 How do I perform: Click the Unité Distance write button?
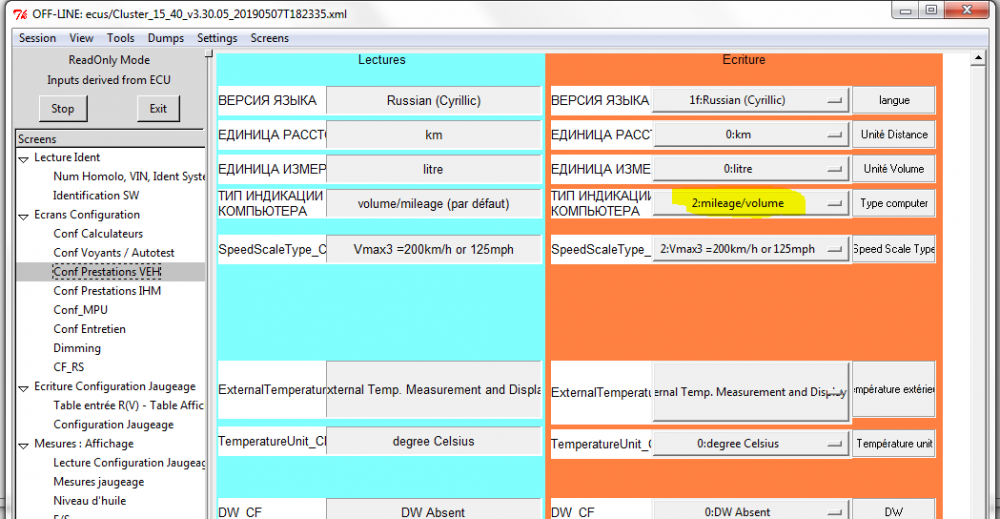(x=893, y=135)
